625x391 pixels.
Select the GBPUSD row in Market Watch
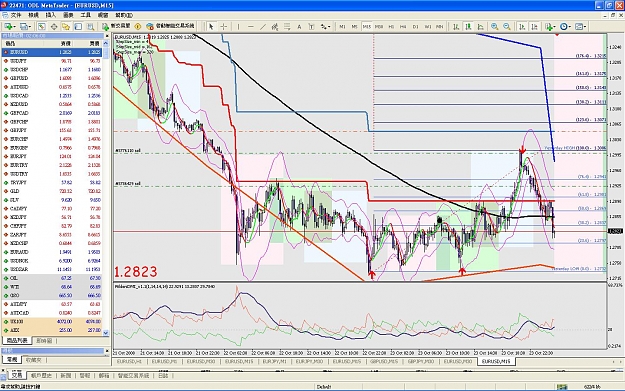pos(52,78)
